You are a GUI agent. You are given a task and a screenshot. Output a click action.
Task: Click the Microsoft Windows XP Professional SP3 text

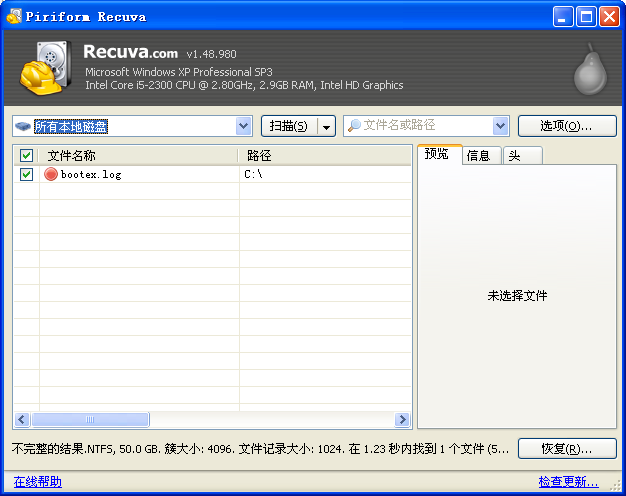[x=179, y=72]
